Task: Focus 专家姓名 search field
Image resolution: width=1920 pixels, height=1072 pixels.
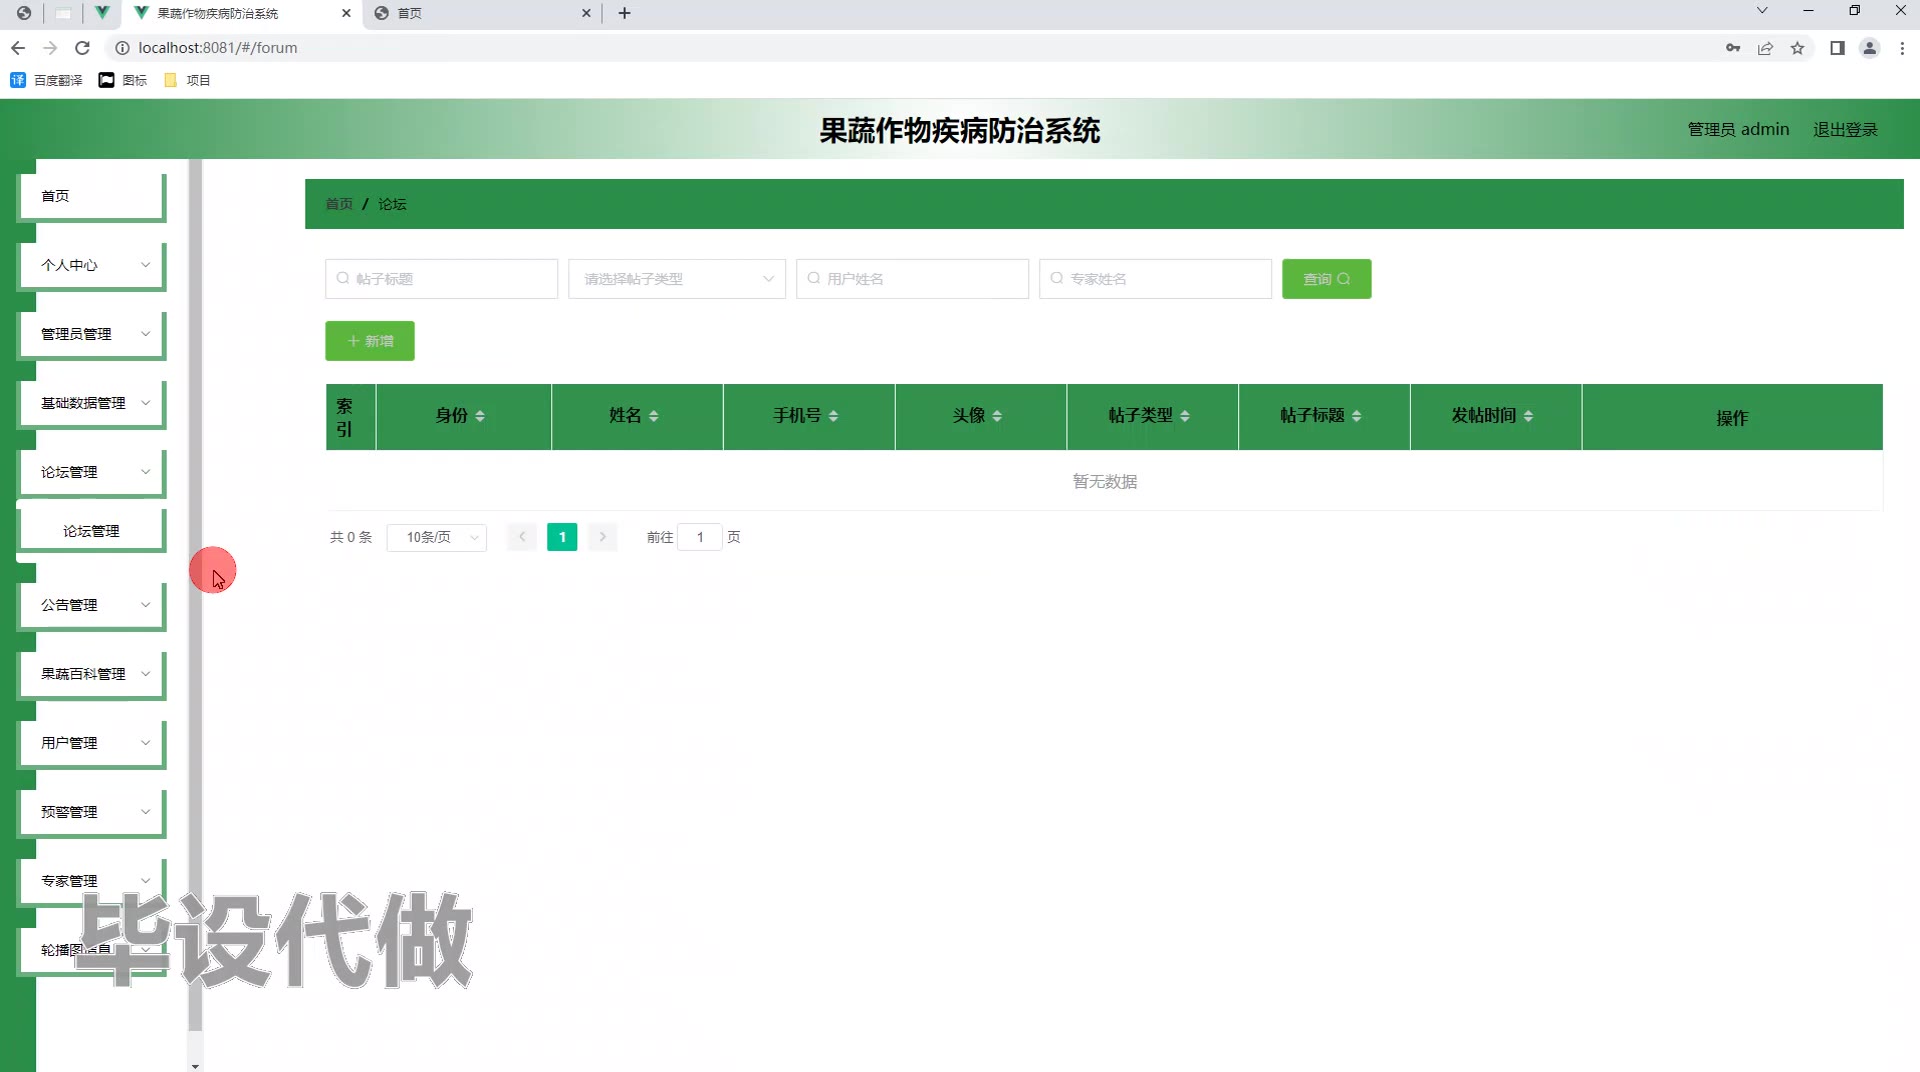Action: tap(1155, 279)
